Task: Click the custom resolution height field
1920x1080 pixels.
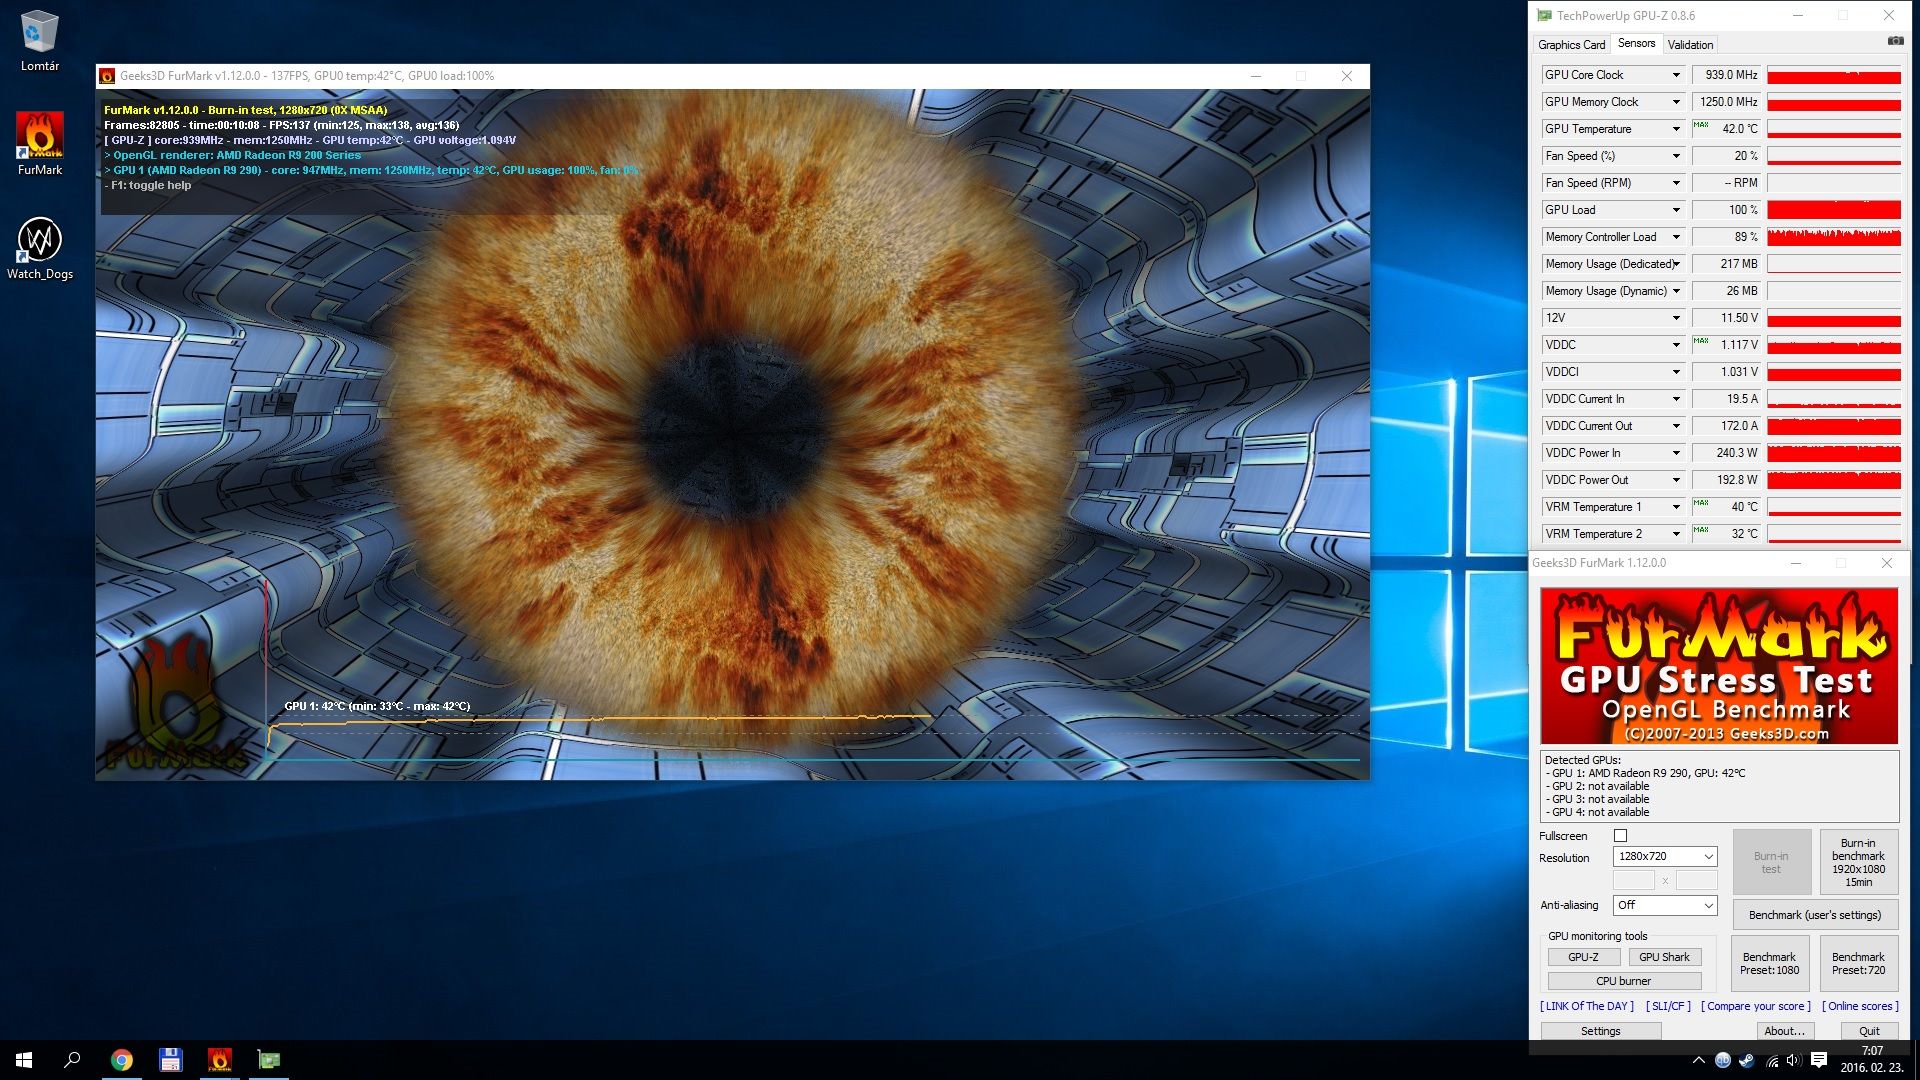Action: click(x=1696, y=880)
